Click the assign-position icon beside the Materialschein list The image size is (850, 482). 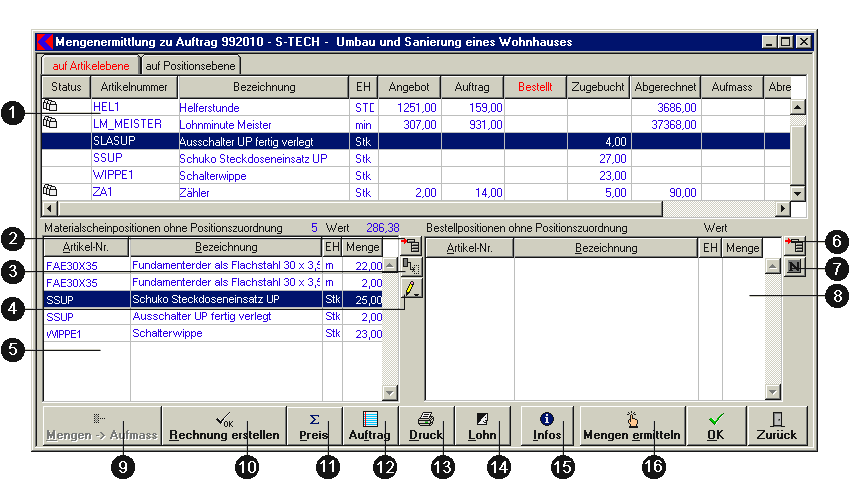tap(410, 245)
